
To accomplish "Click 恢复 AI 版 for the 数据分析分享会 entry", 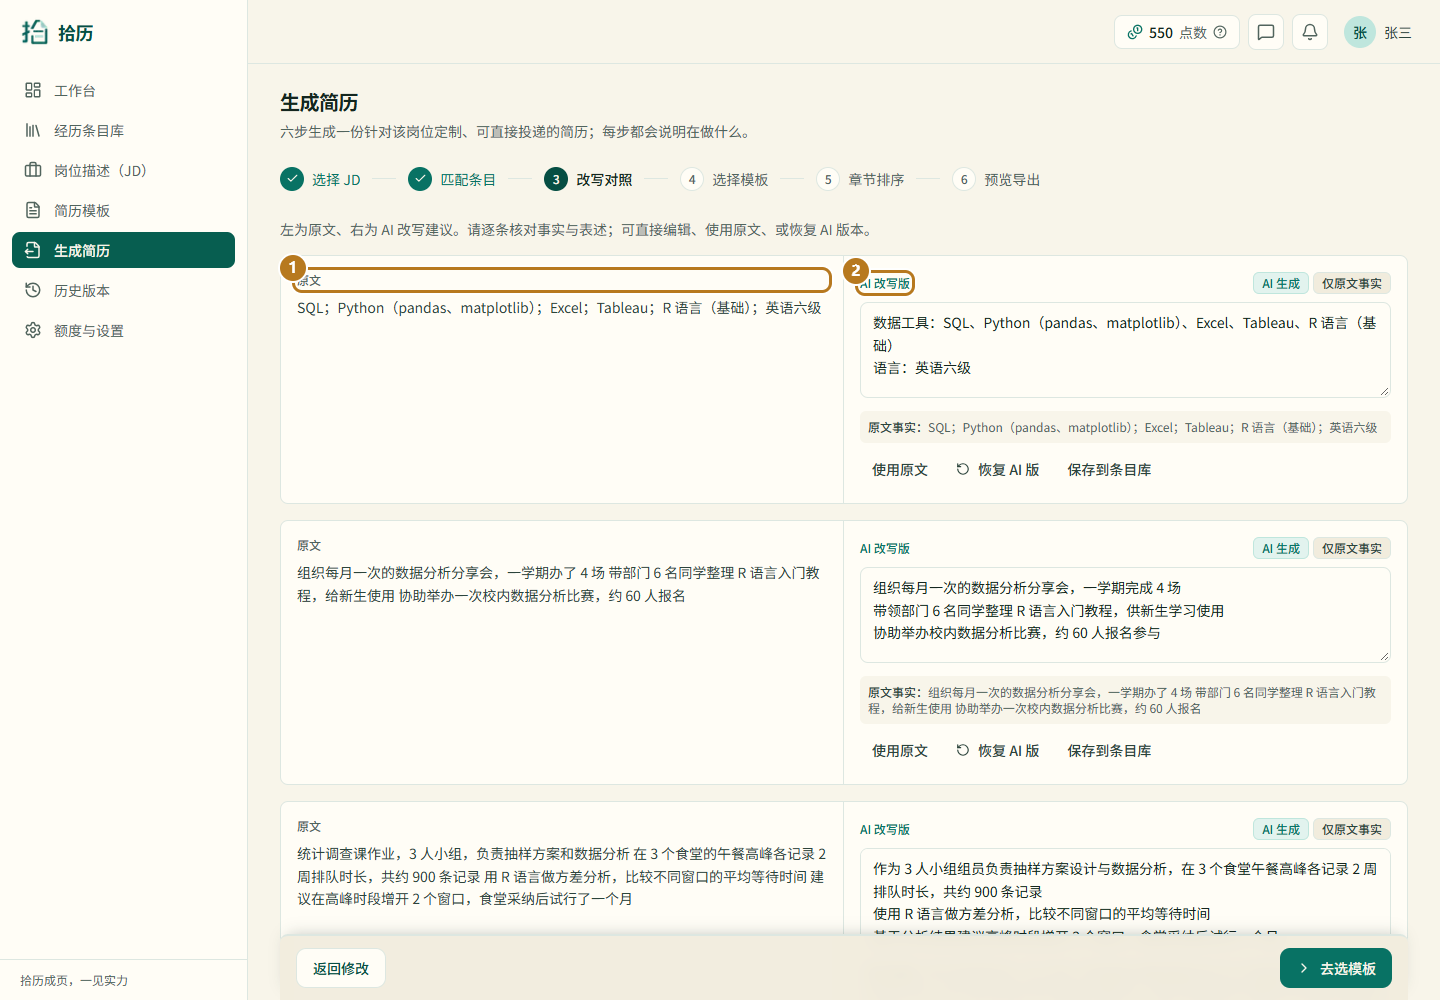I will [998, 750].
